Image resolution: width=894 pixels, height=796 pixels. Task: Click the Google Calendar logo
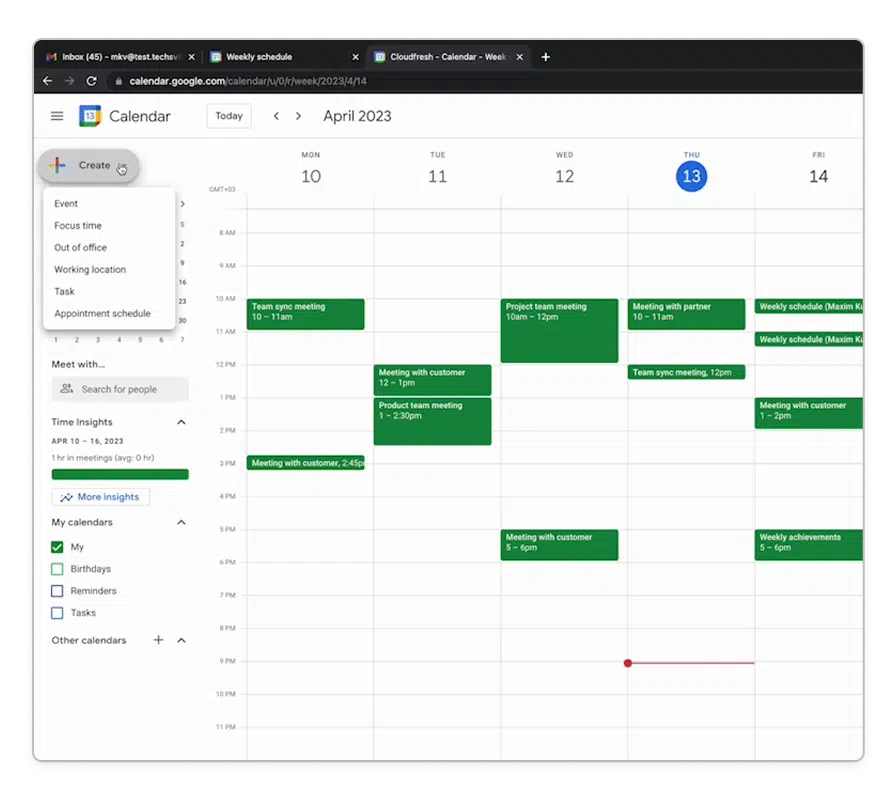pyautogui.click(x=90, y=116)
